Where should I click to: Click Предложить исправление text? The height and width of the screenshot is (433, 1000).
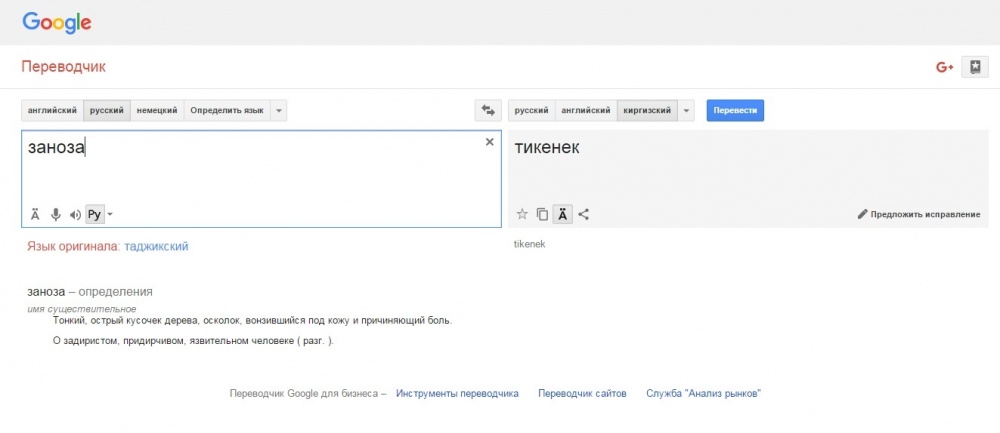(x=925, y=214)
